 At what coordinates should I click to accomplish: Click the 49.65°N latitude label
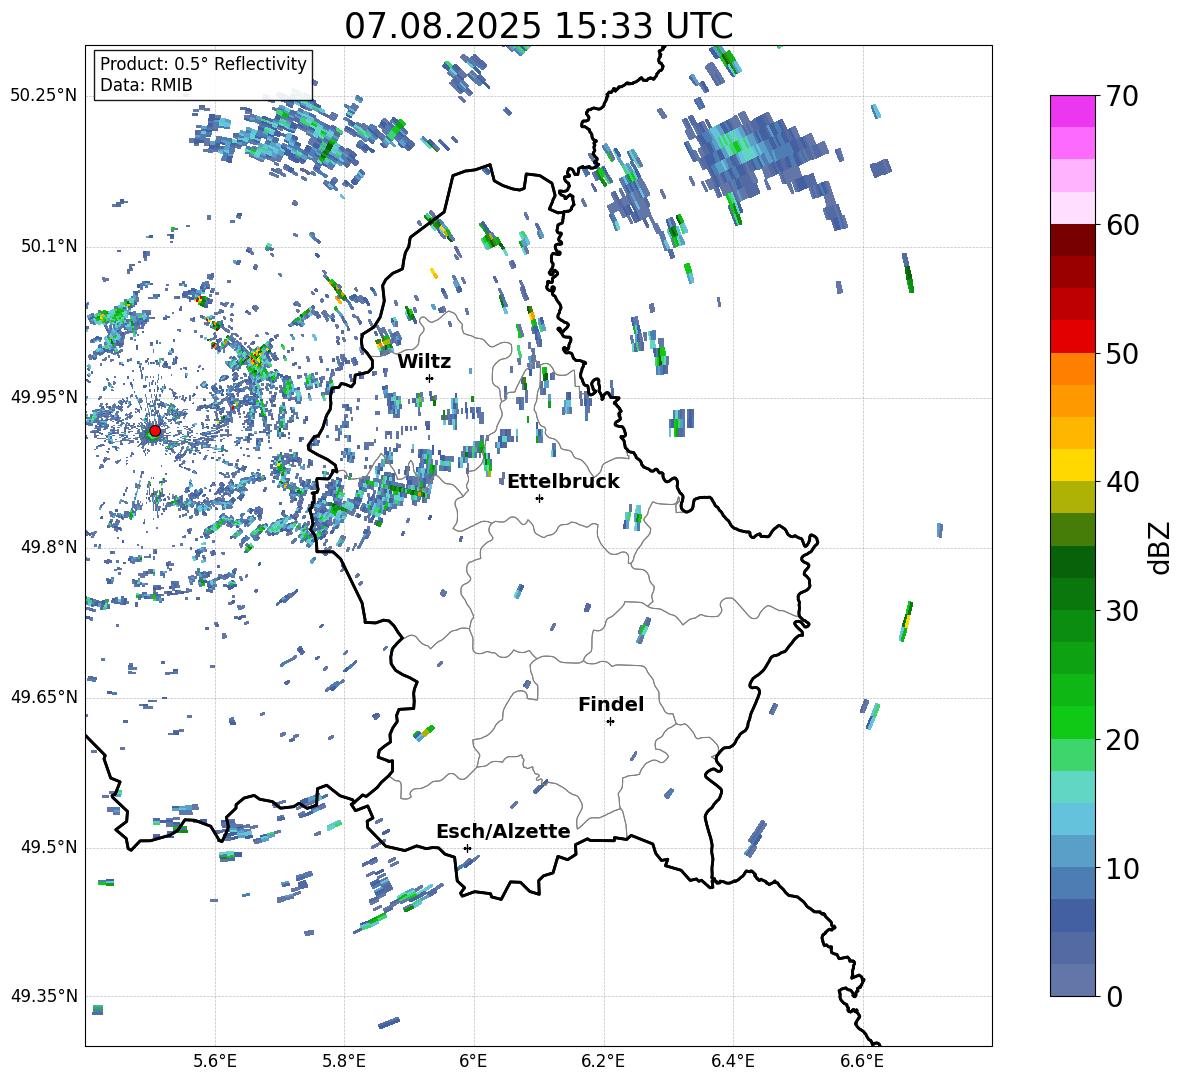pyautogui.click(x=44, y=697)
